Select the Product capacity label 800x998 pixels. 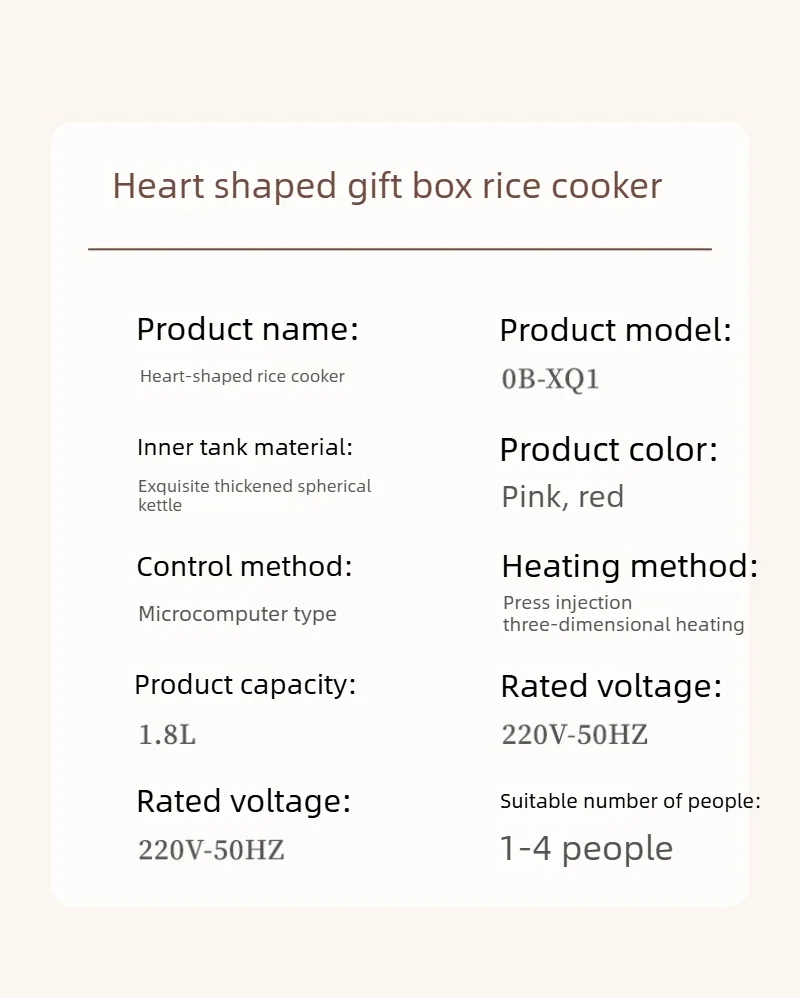[x=245, y=685]
